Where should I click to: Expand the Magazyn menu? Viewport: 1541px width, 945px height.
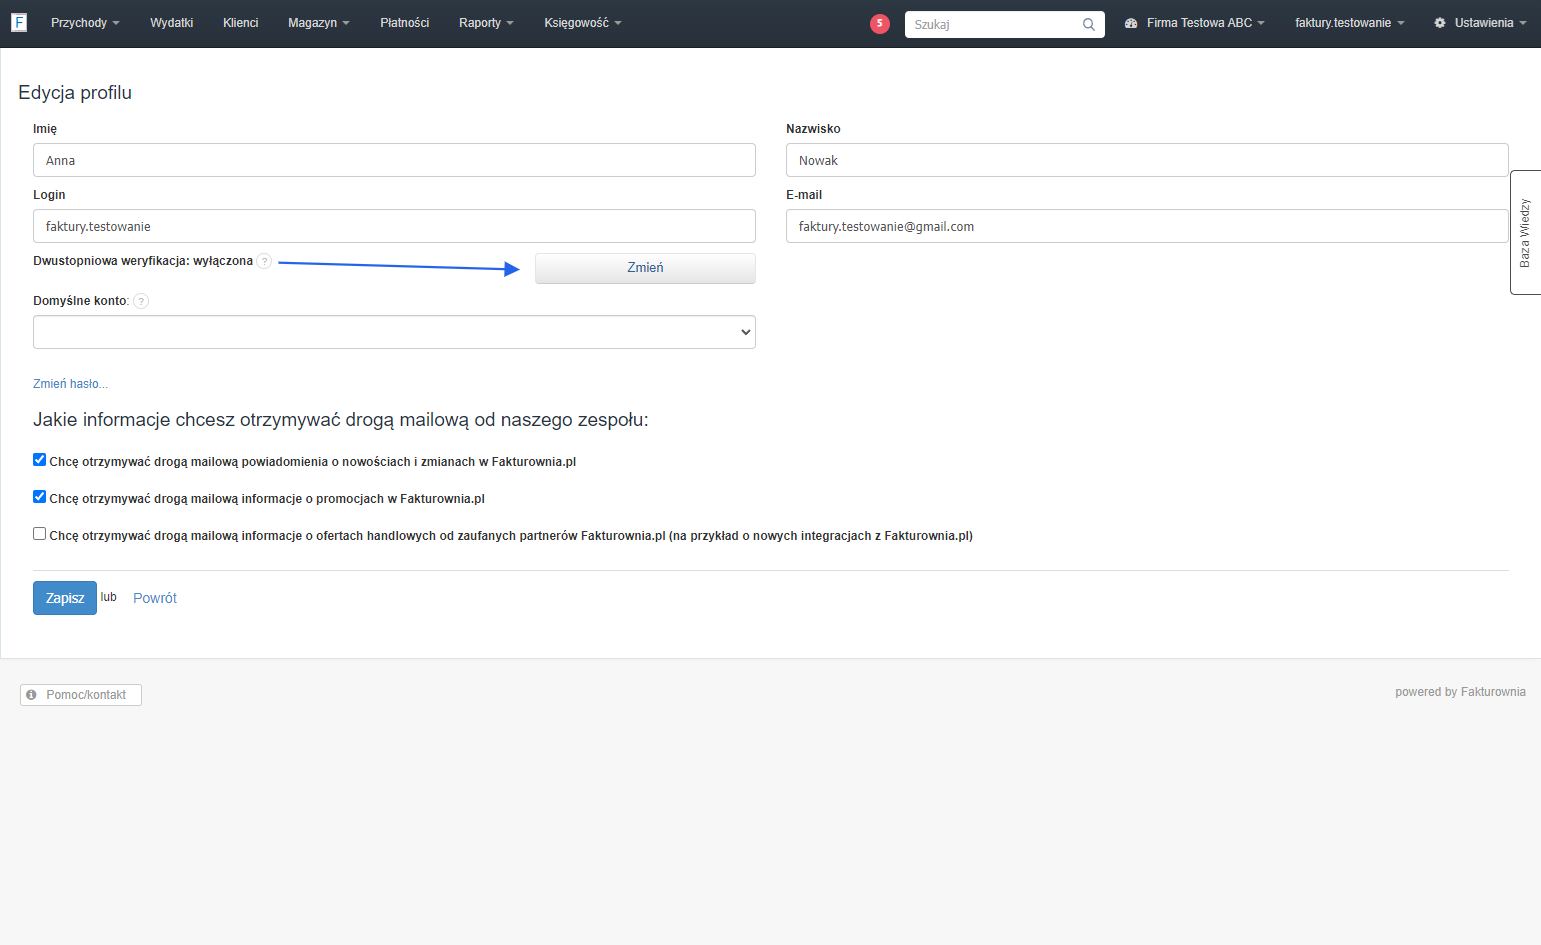tap(319, 23)
